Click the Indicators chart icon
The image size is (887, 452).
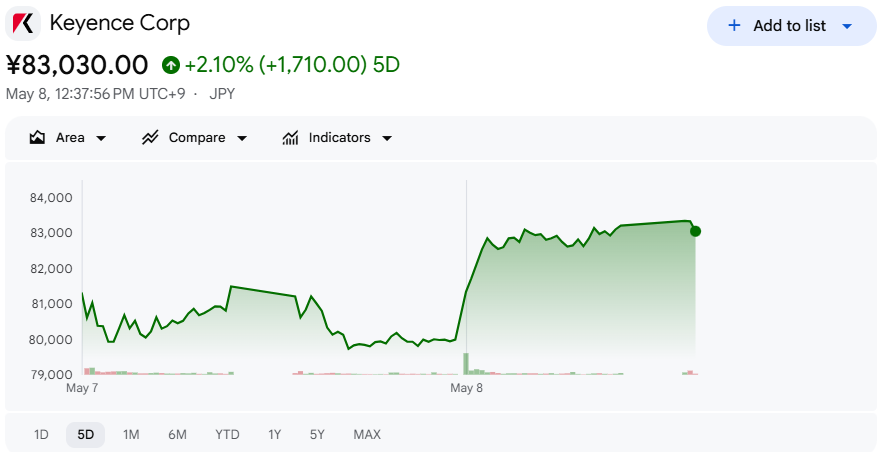290,137
